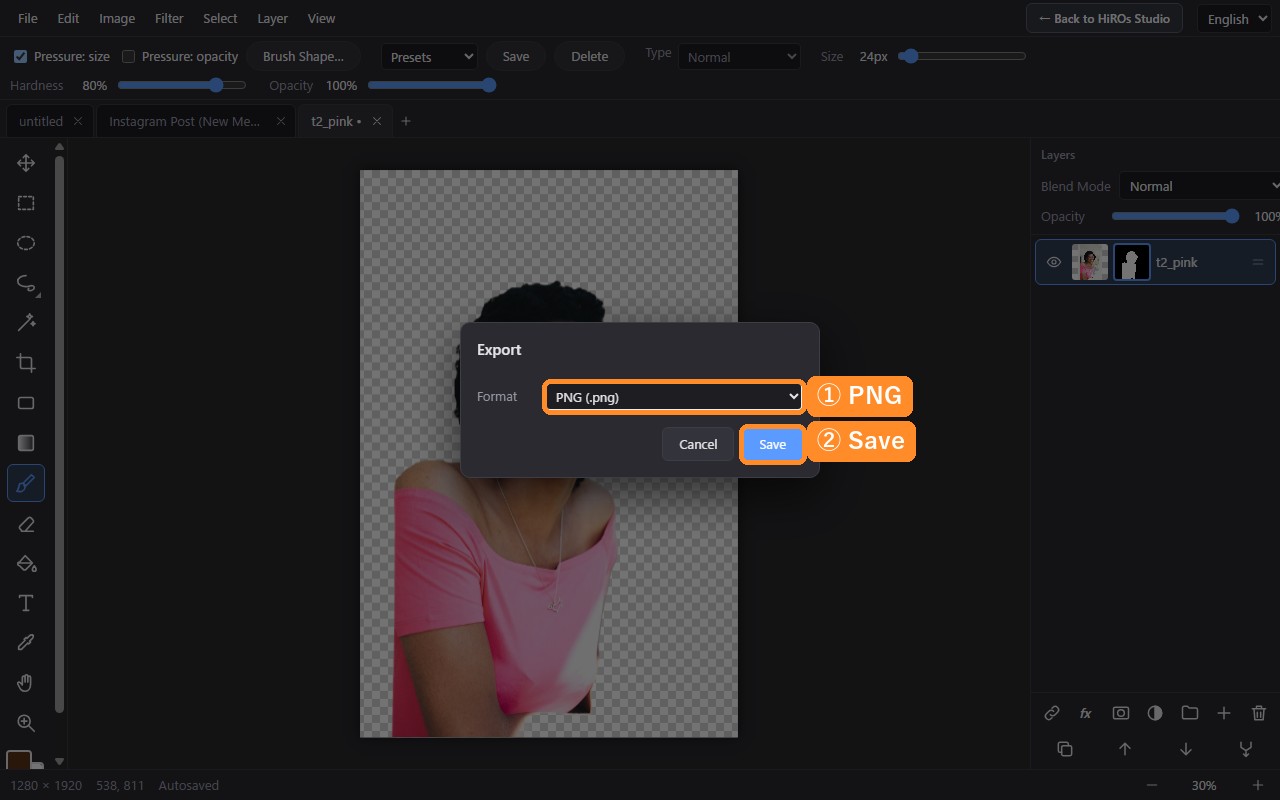Click Cancel in the Export dialog
The width and height of the screenshot is (1280, 800).
coord(698,444)
